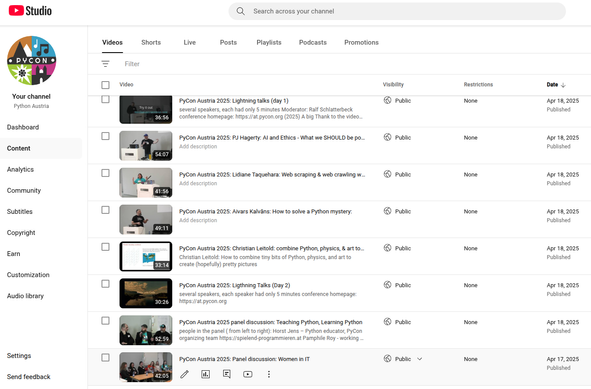Toggle the select-all videos checkbox
The image size is (591, 389).
click(x=106, y=85)
